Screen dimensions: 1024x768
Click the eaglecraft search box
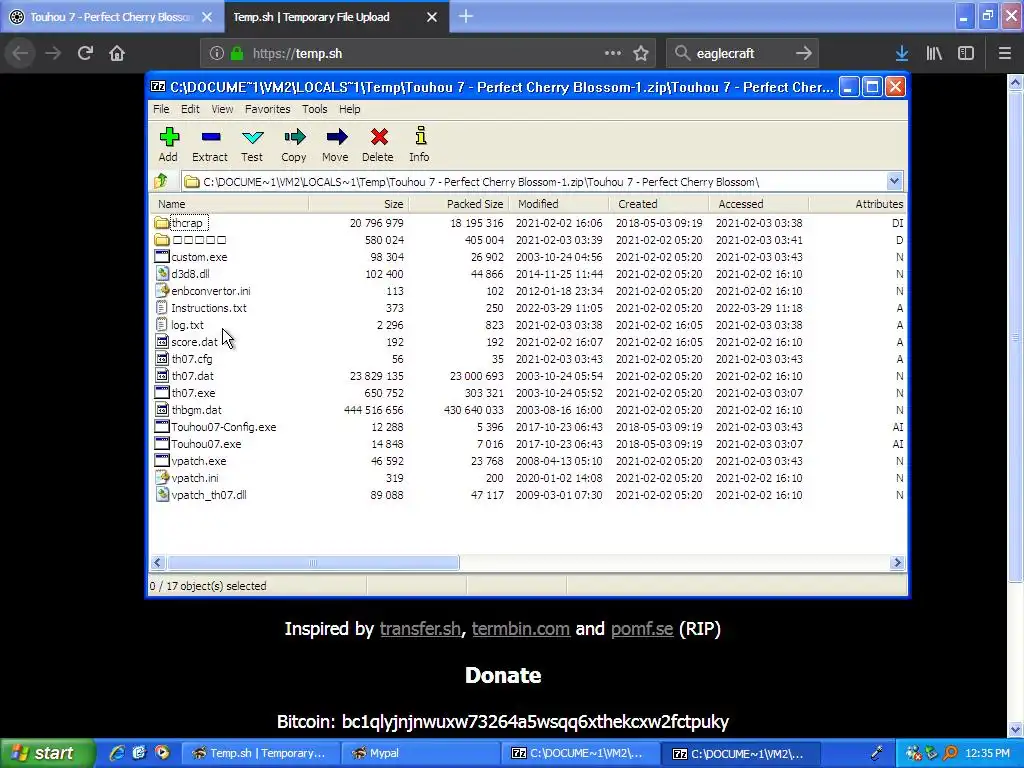tap(741, 54)
